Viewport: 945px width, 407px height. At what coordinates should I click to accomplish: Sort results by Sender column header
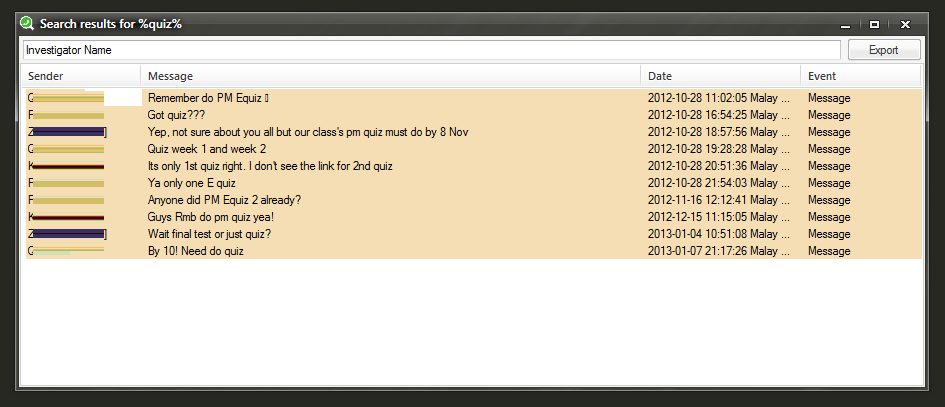(82, 76)
